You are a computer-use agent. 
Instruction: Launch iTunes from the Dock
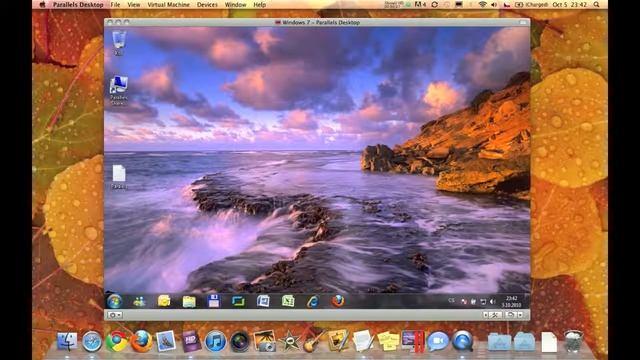[215, 341]
